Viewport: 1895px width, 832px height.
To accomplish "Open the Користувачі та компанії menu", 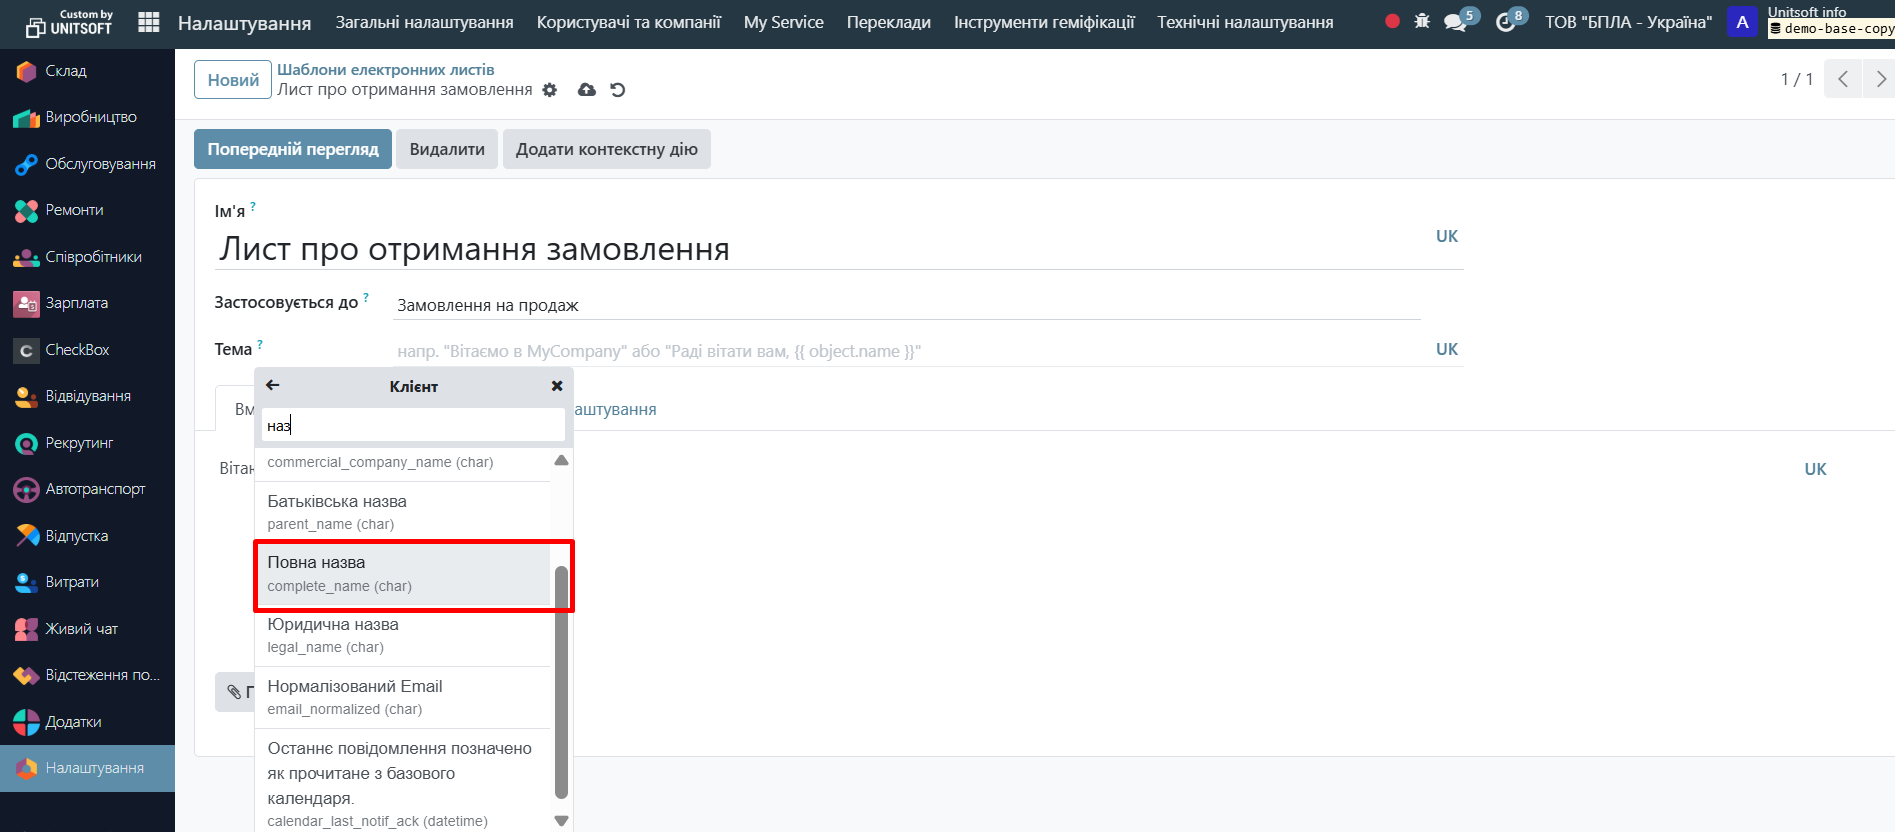I will (x=628, y=22).
